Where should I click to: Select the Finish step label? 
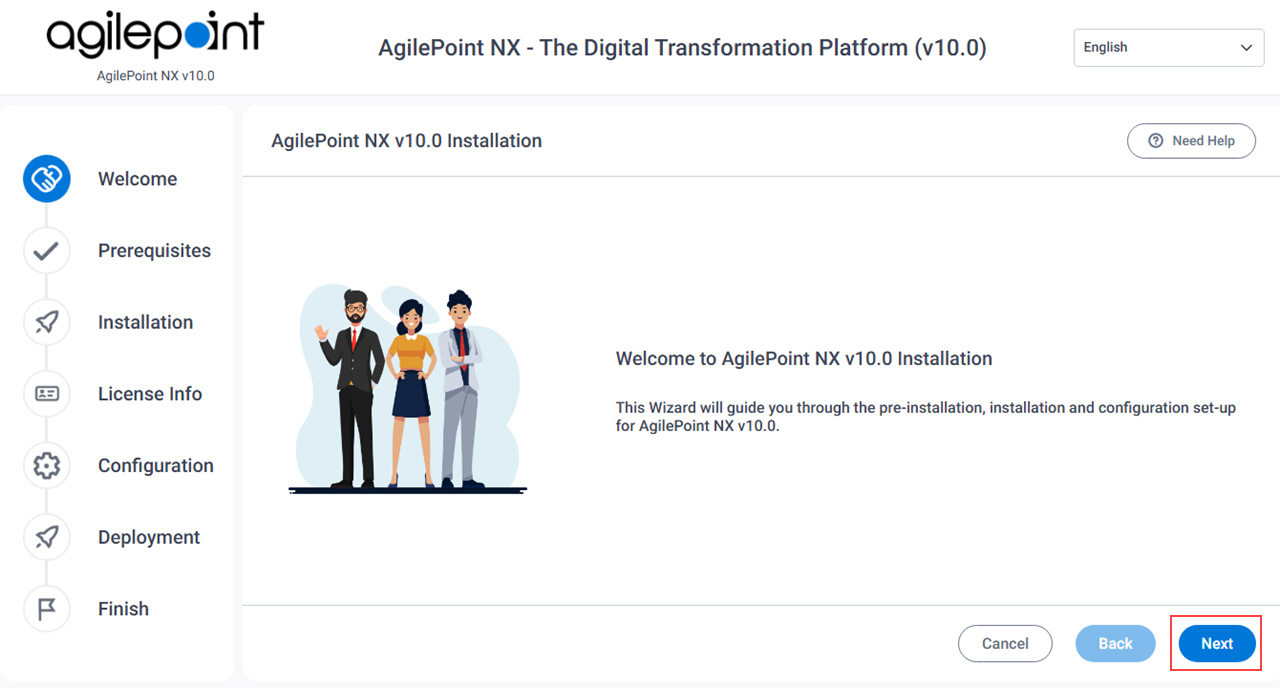(x=123, y=609)
